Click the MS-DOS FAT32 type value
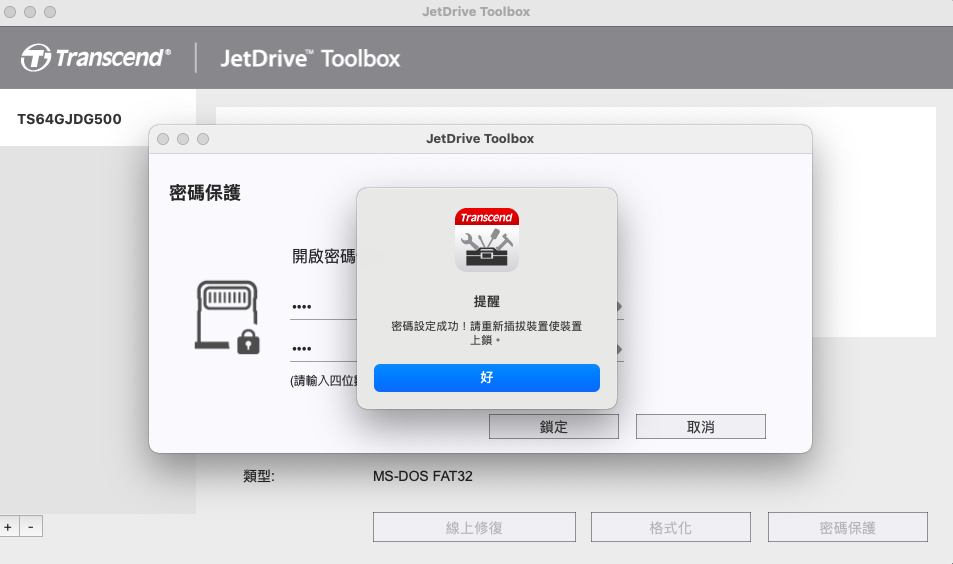Viewport: 953px width, 564px height. tap(422, 476)
